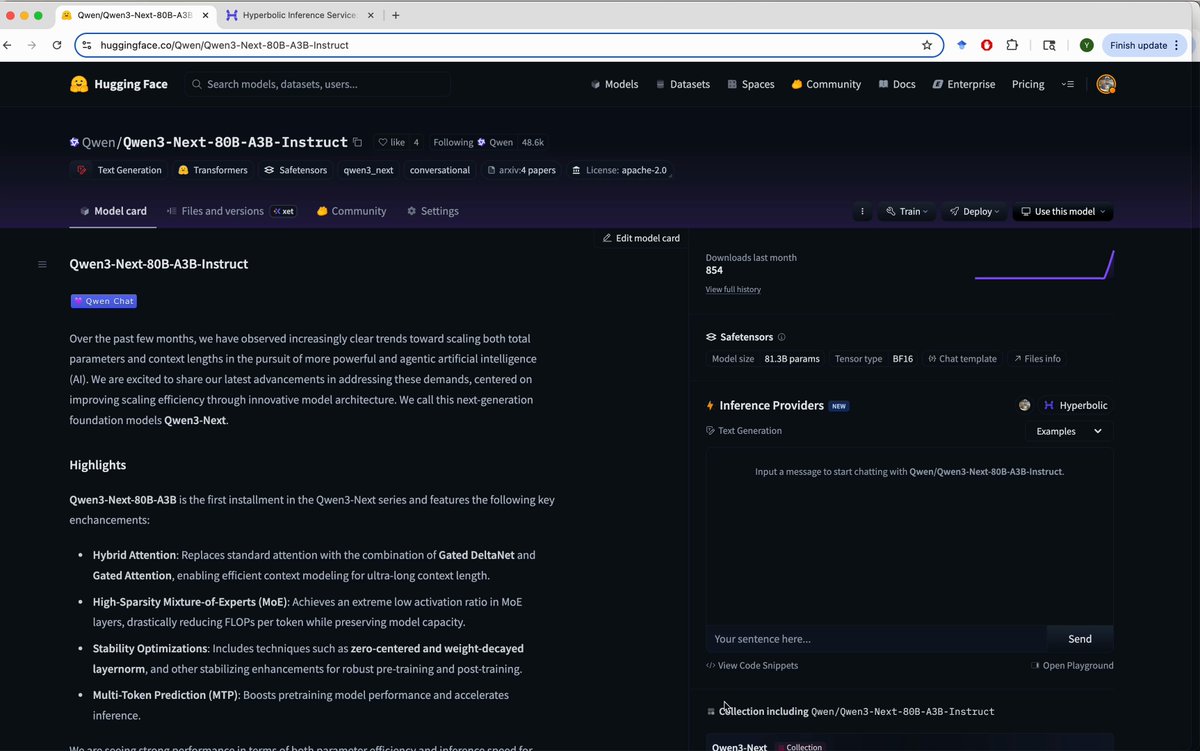Click View full history link
This screenshot has width=1200, height=751.
[733, 290]
